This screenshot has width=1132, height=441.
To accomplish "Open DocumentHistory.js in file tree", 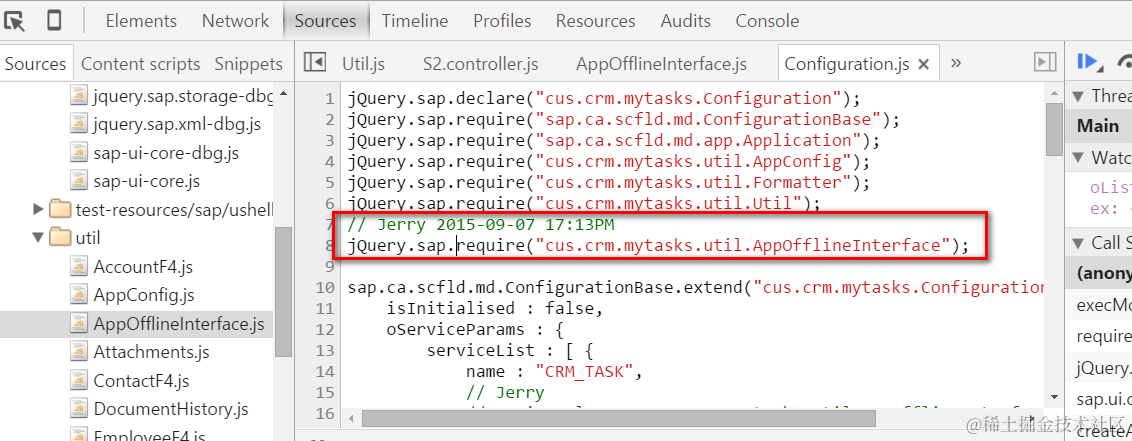I will 171,409.
